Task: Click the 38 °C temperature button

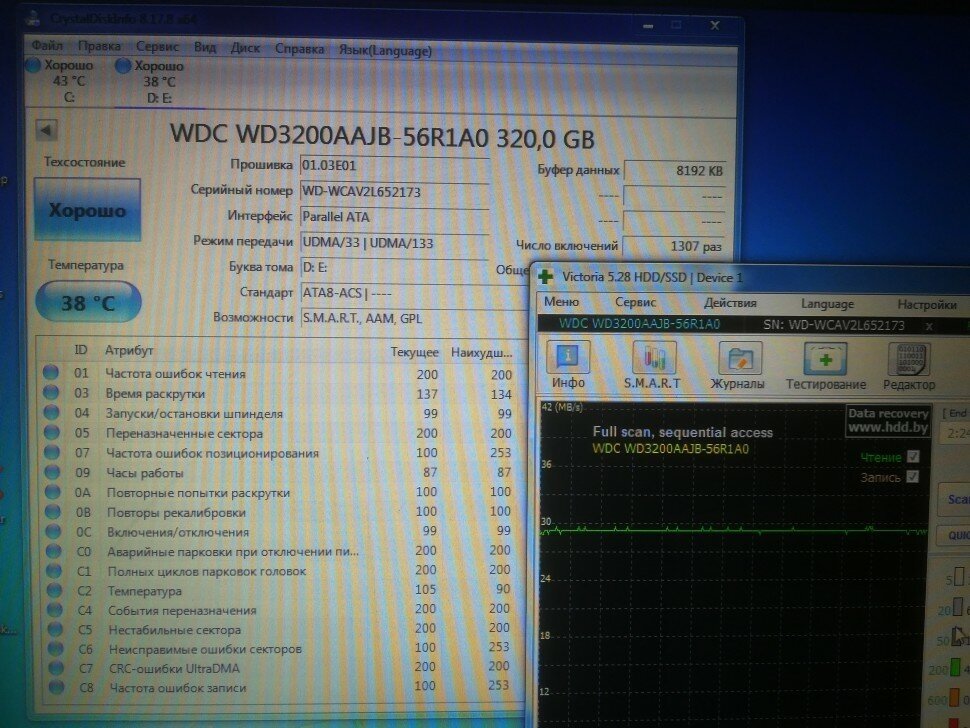Action: pyautogui.click(x=88, y=302)
